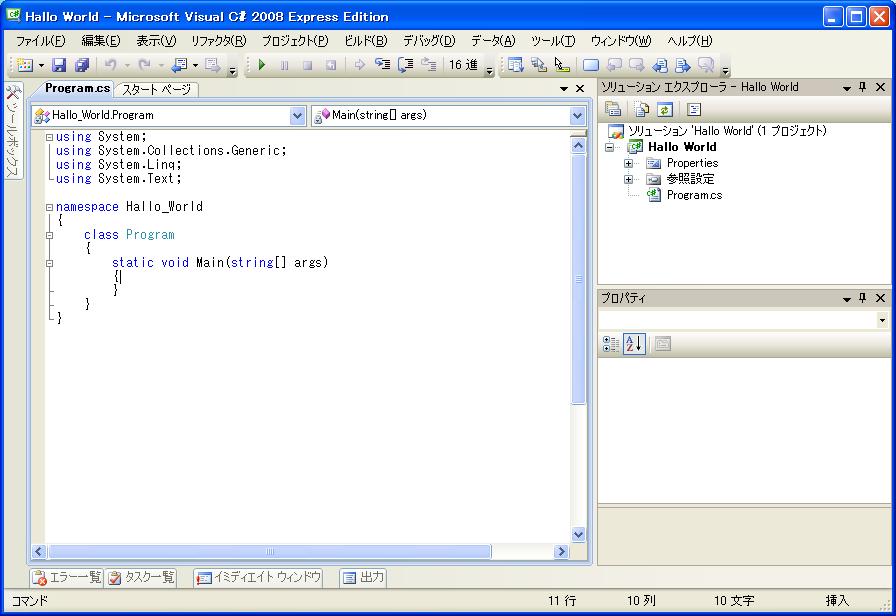Image resolution: width=896 pixels, height=616 pixels.
Task: Open the Main(string[] args) members dropdown
Action: point(577,115)
